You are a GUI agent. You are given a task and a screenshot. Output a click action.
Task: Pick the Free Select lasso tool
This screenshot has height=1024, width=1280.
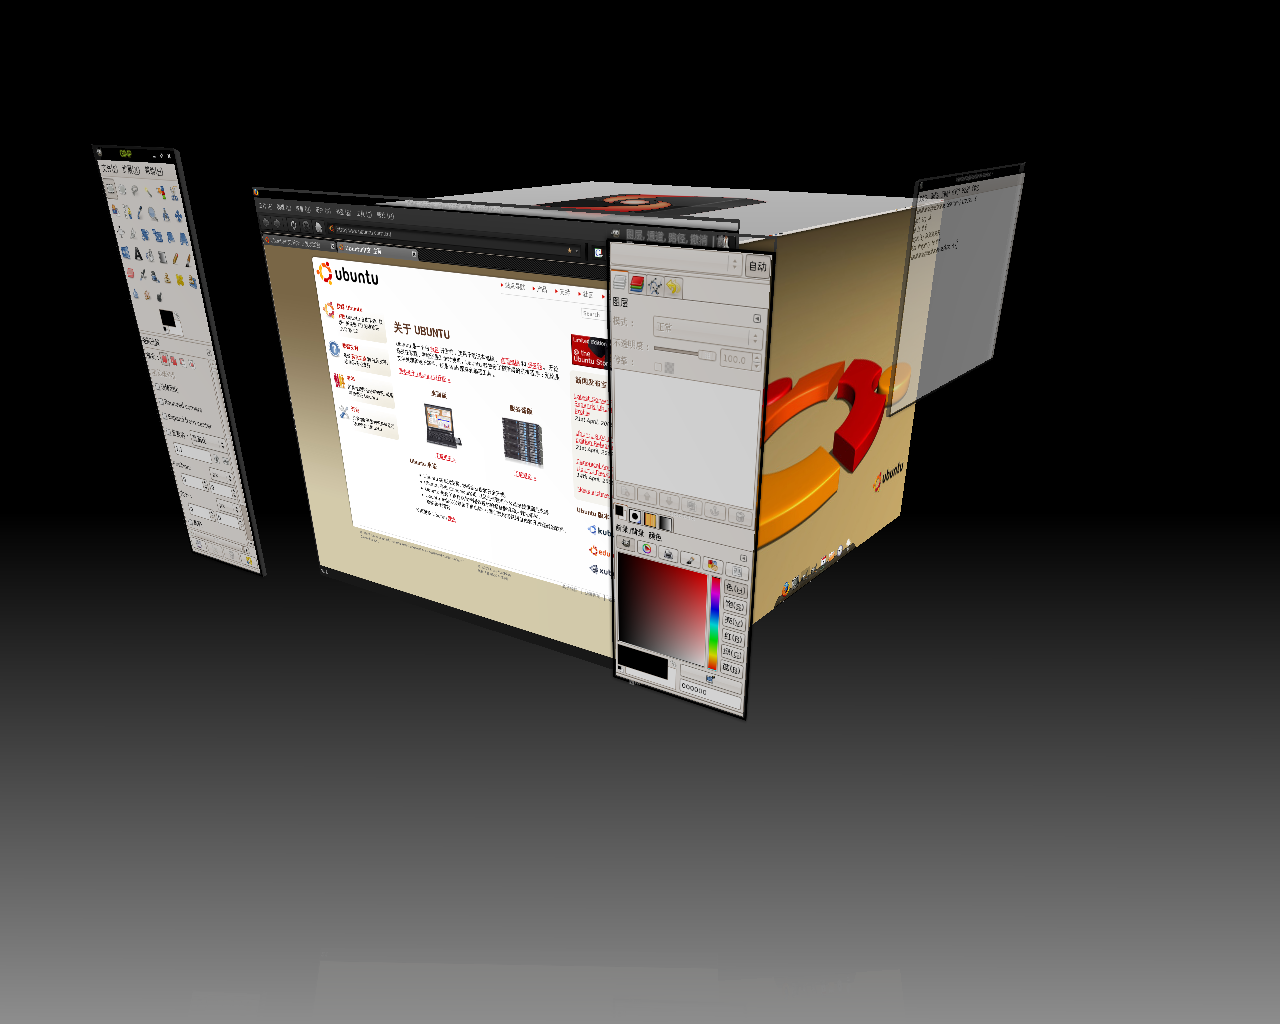[134, 190]
